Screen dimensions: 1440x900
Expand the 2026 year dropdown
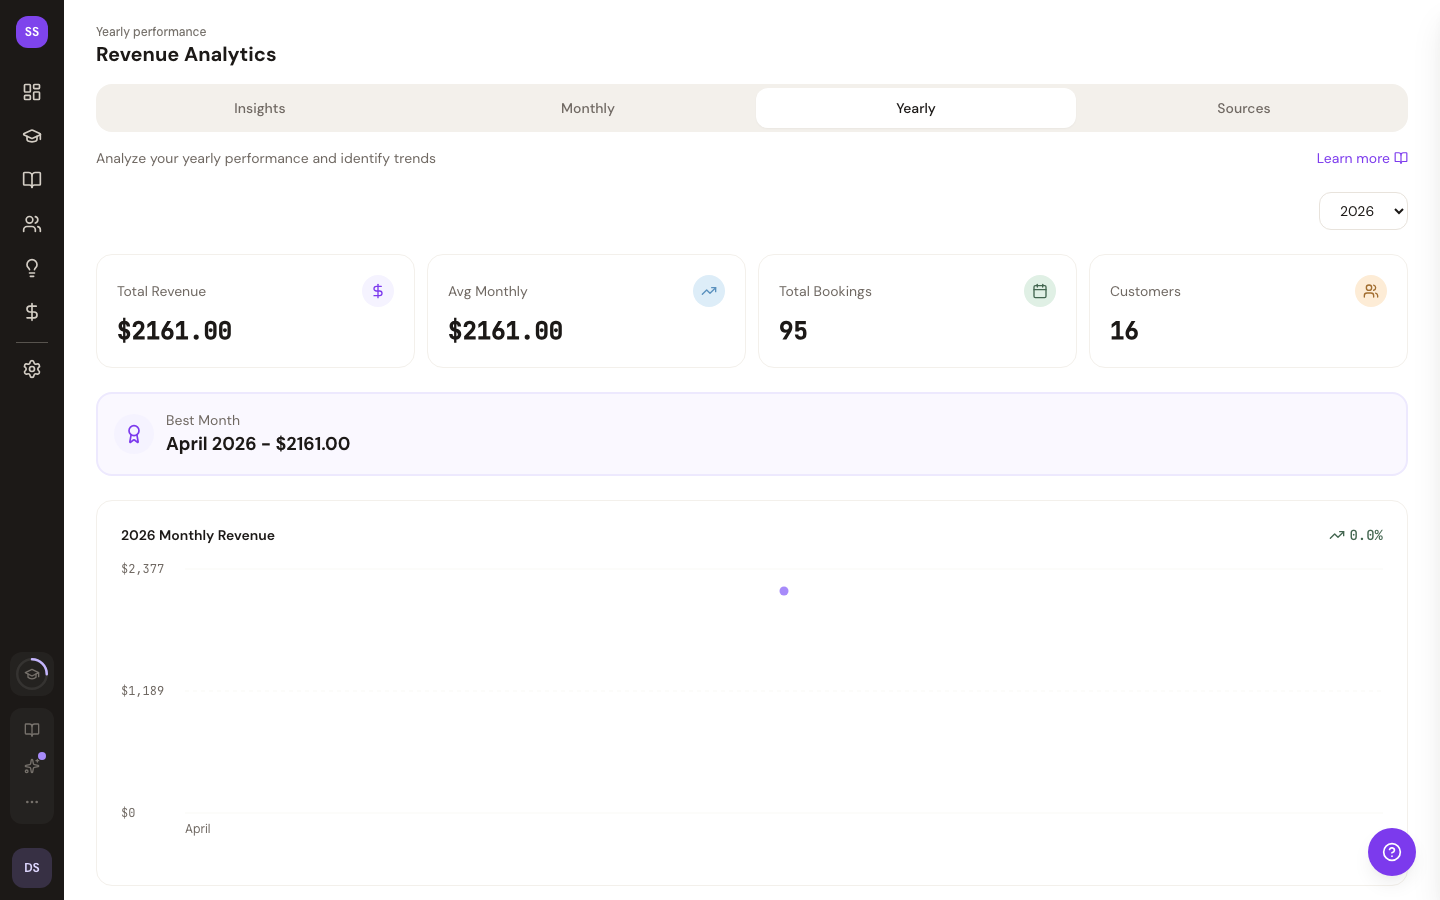pos(1362,211)
